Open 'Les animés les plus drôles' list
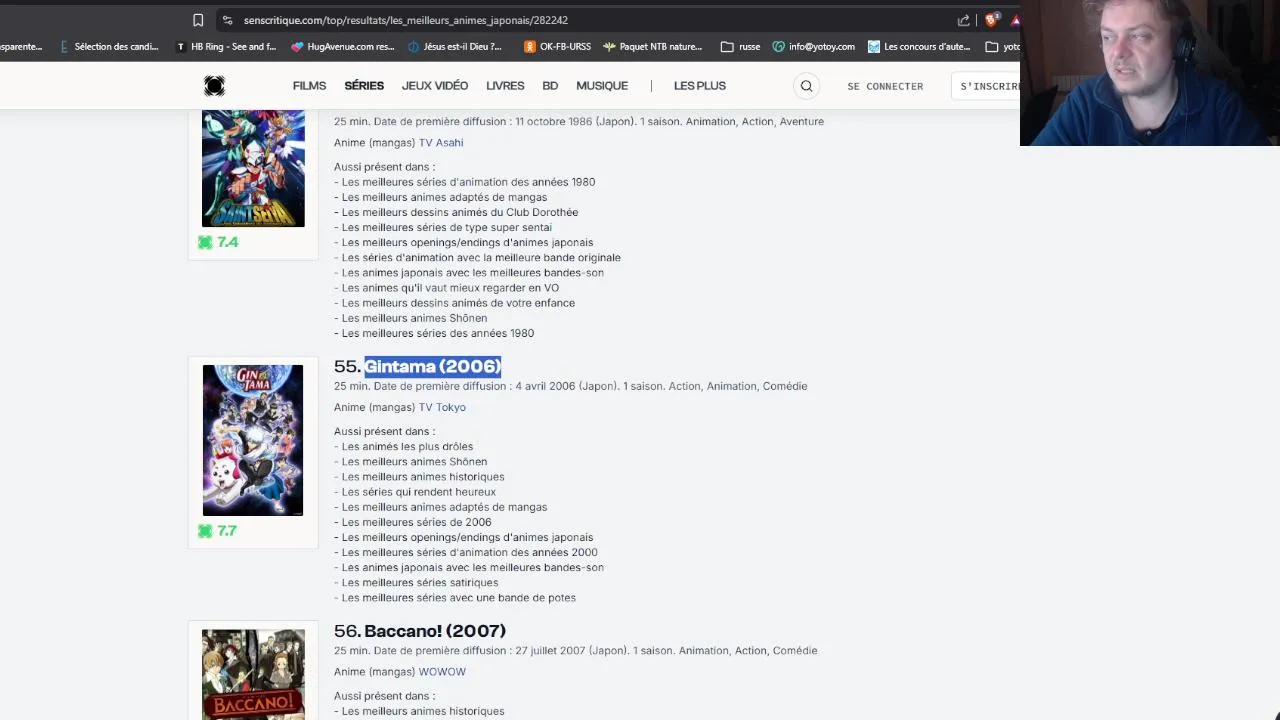1280x720 pixels. [407, 447]
